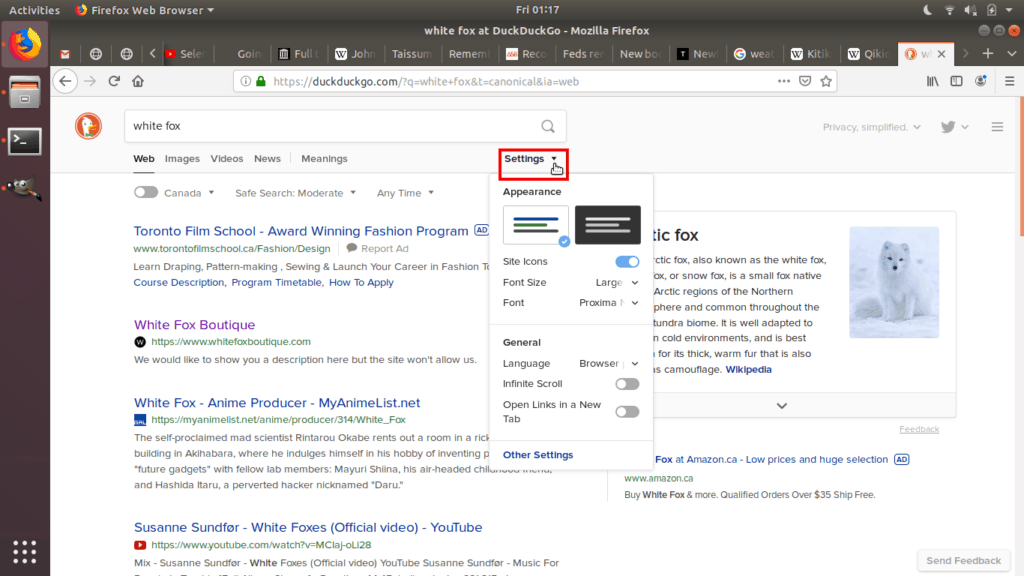The image size is (1024, 576).
Task: Go to the Firefox home page icon
Action: 138,81
